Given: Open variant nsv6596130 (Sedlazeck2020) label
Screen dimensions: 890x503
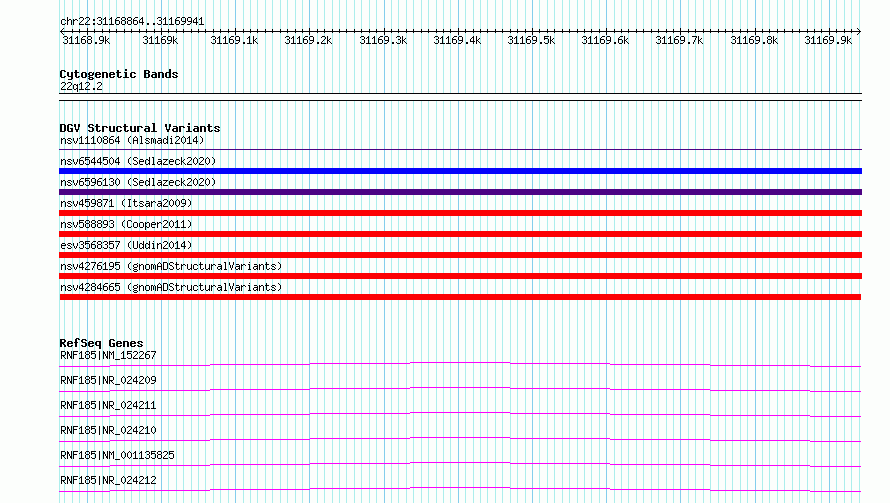Looking at the screenshot, I should coord(138,182).
